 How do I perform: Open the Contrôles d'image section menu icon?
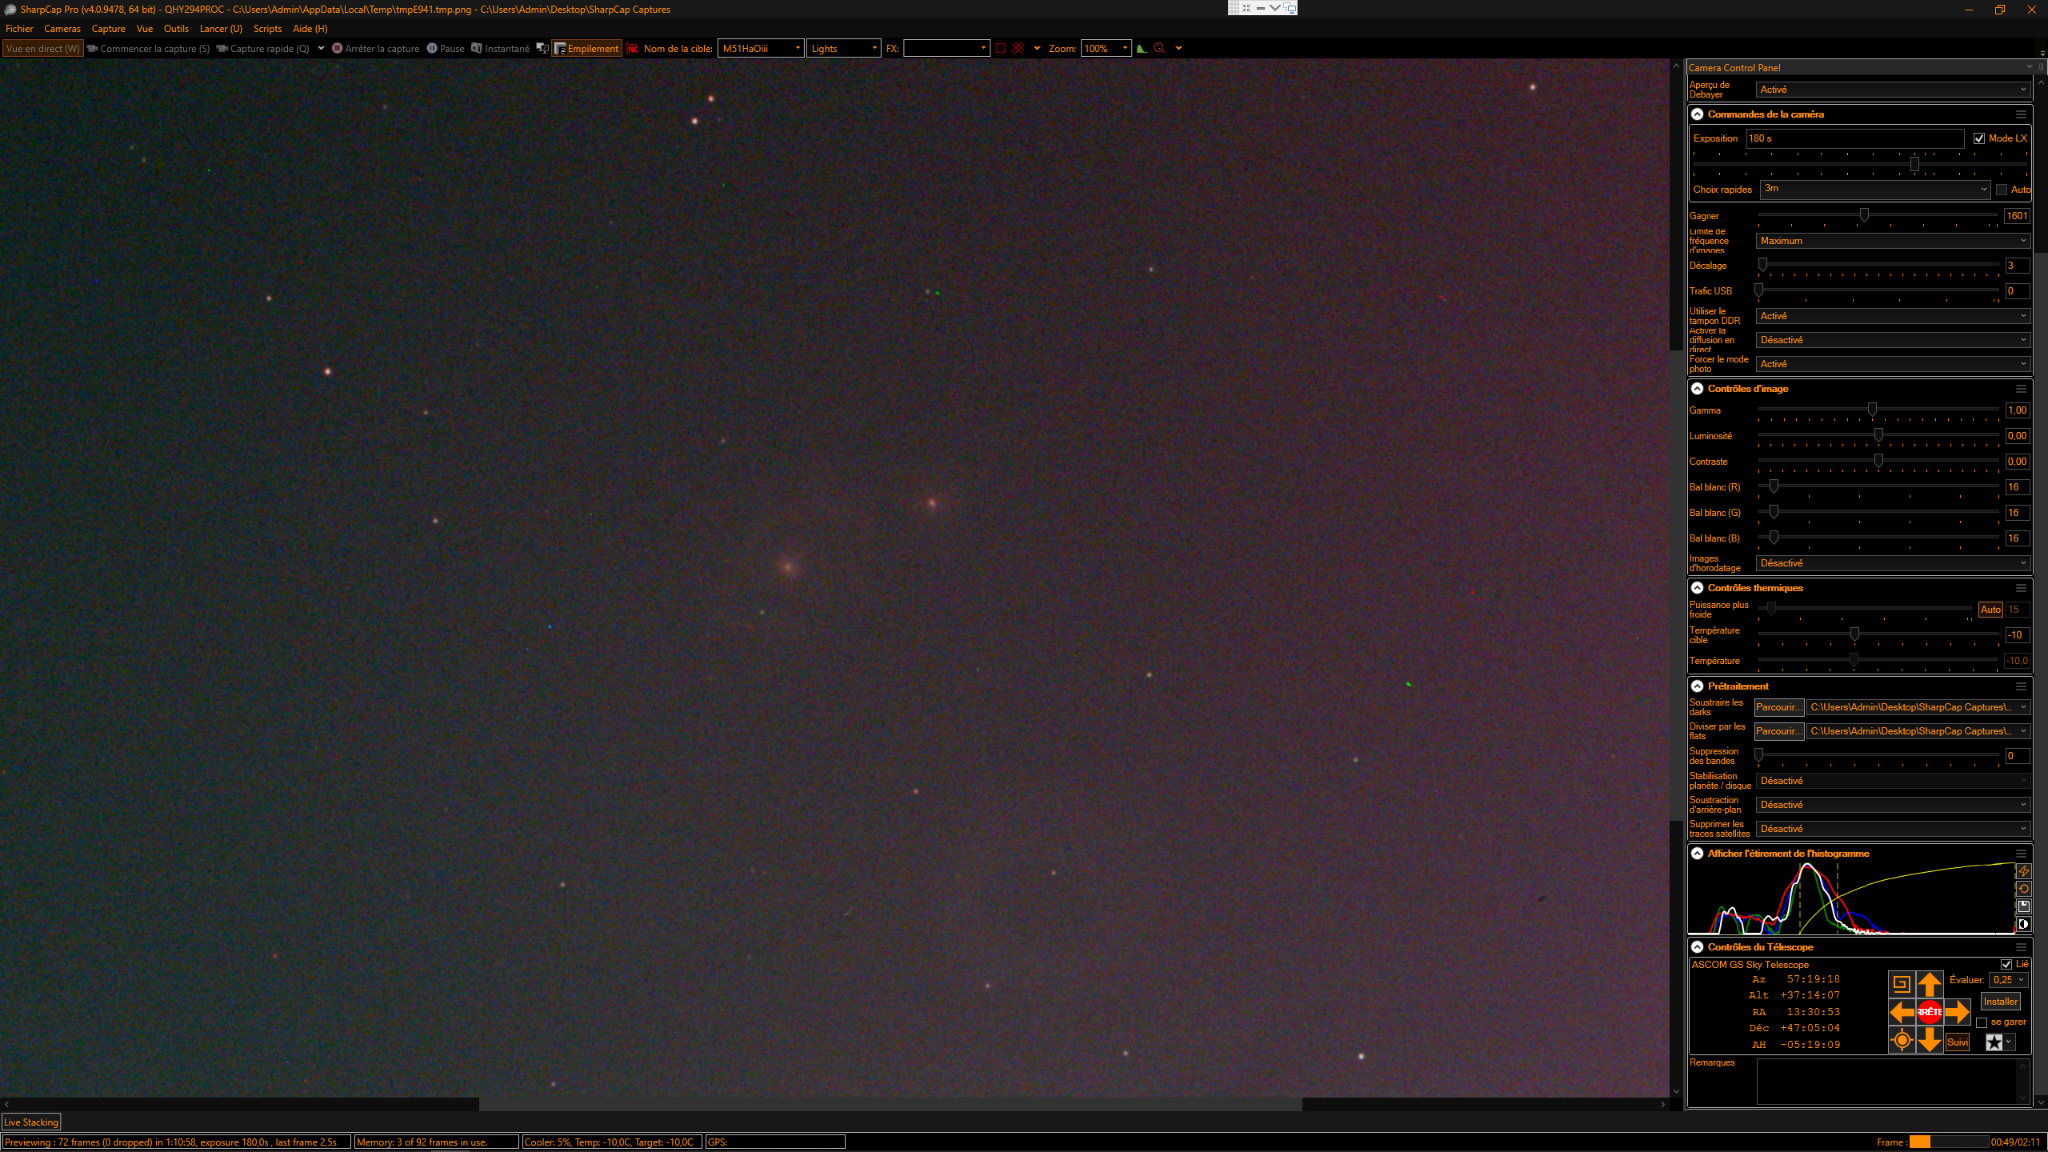click(2021, 389)
